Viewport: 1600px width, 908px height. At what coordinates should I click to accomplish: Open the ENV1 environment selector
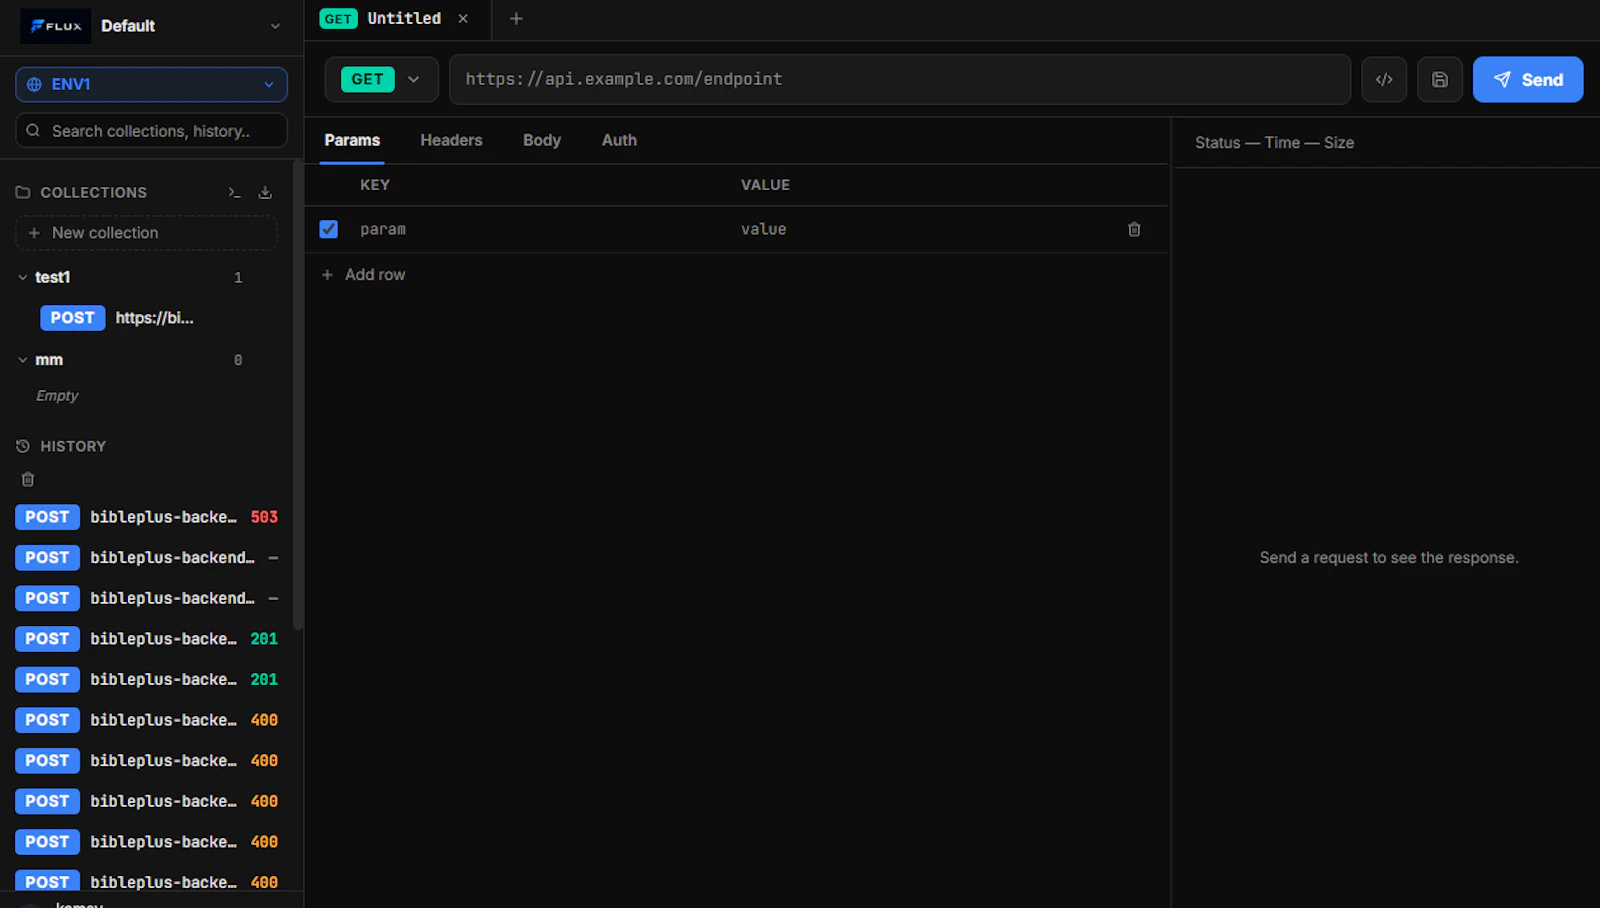tap(151, 84)
